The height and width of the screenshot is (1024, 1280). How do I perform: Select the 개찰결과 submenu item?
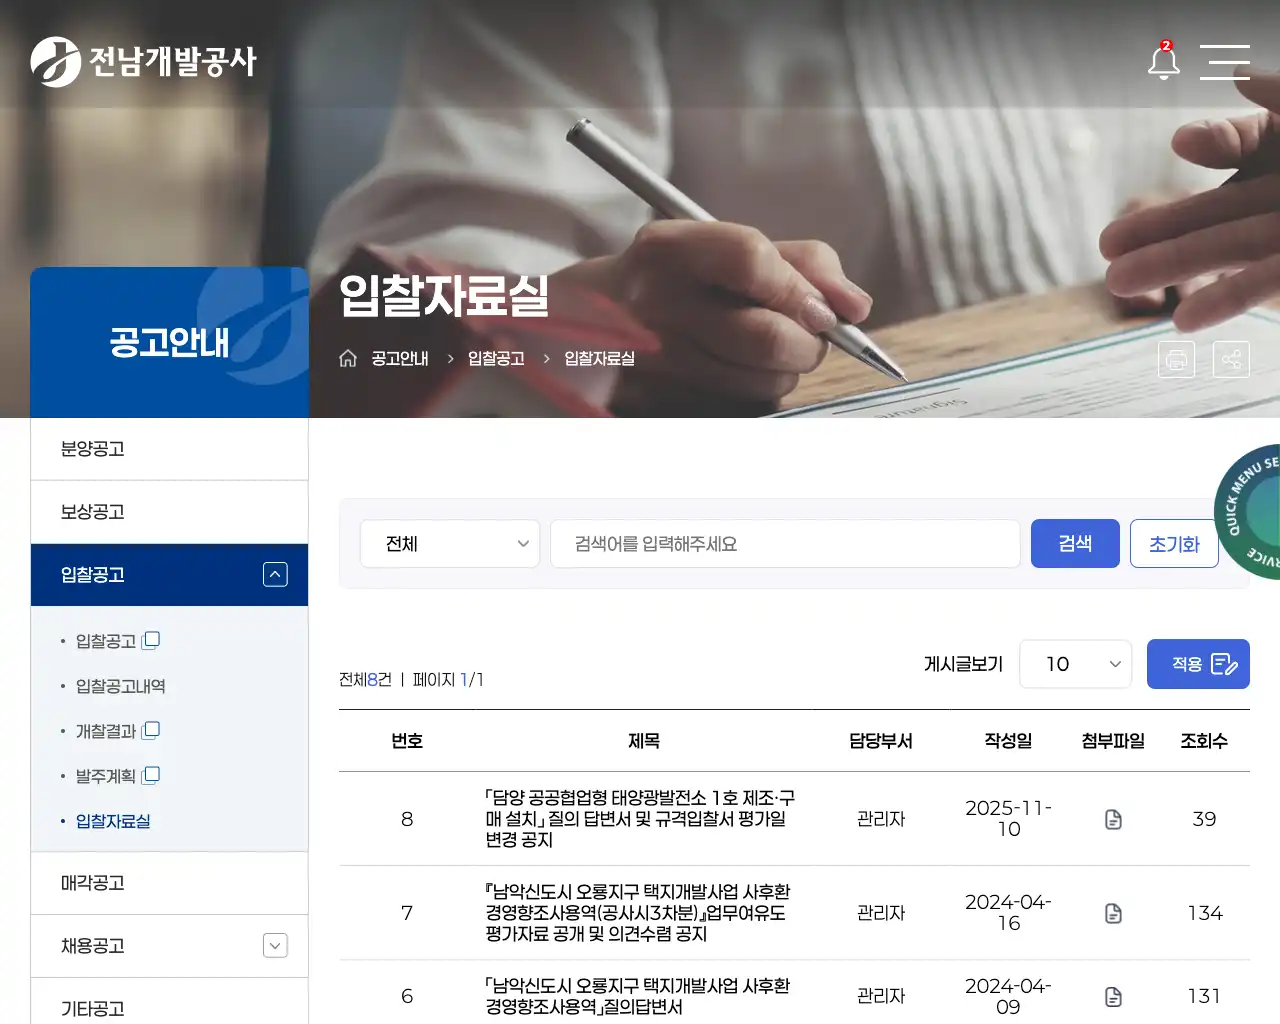point(106,731)
